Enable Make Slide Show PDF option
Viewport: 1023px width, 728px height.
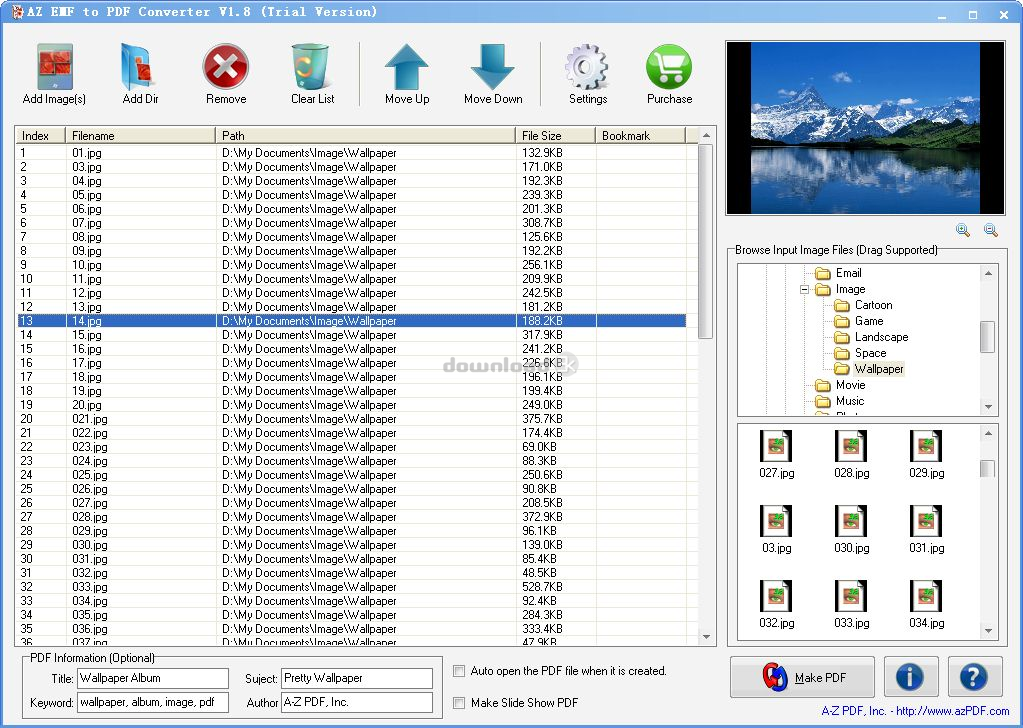[x=459, y=703]
